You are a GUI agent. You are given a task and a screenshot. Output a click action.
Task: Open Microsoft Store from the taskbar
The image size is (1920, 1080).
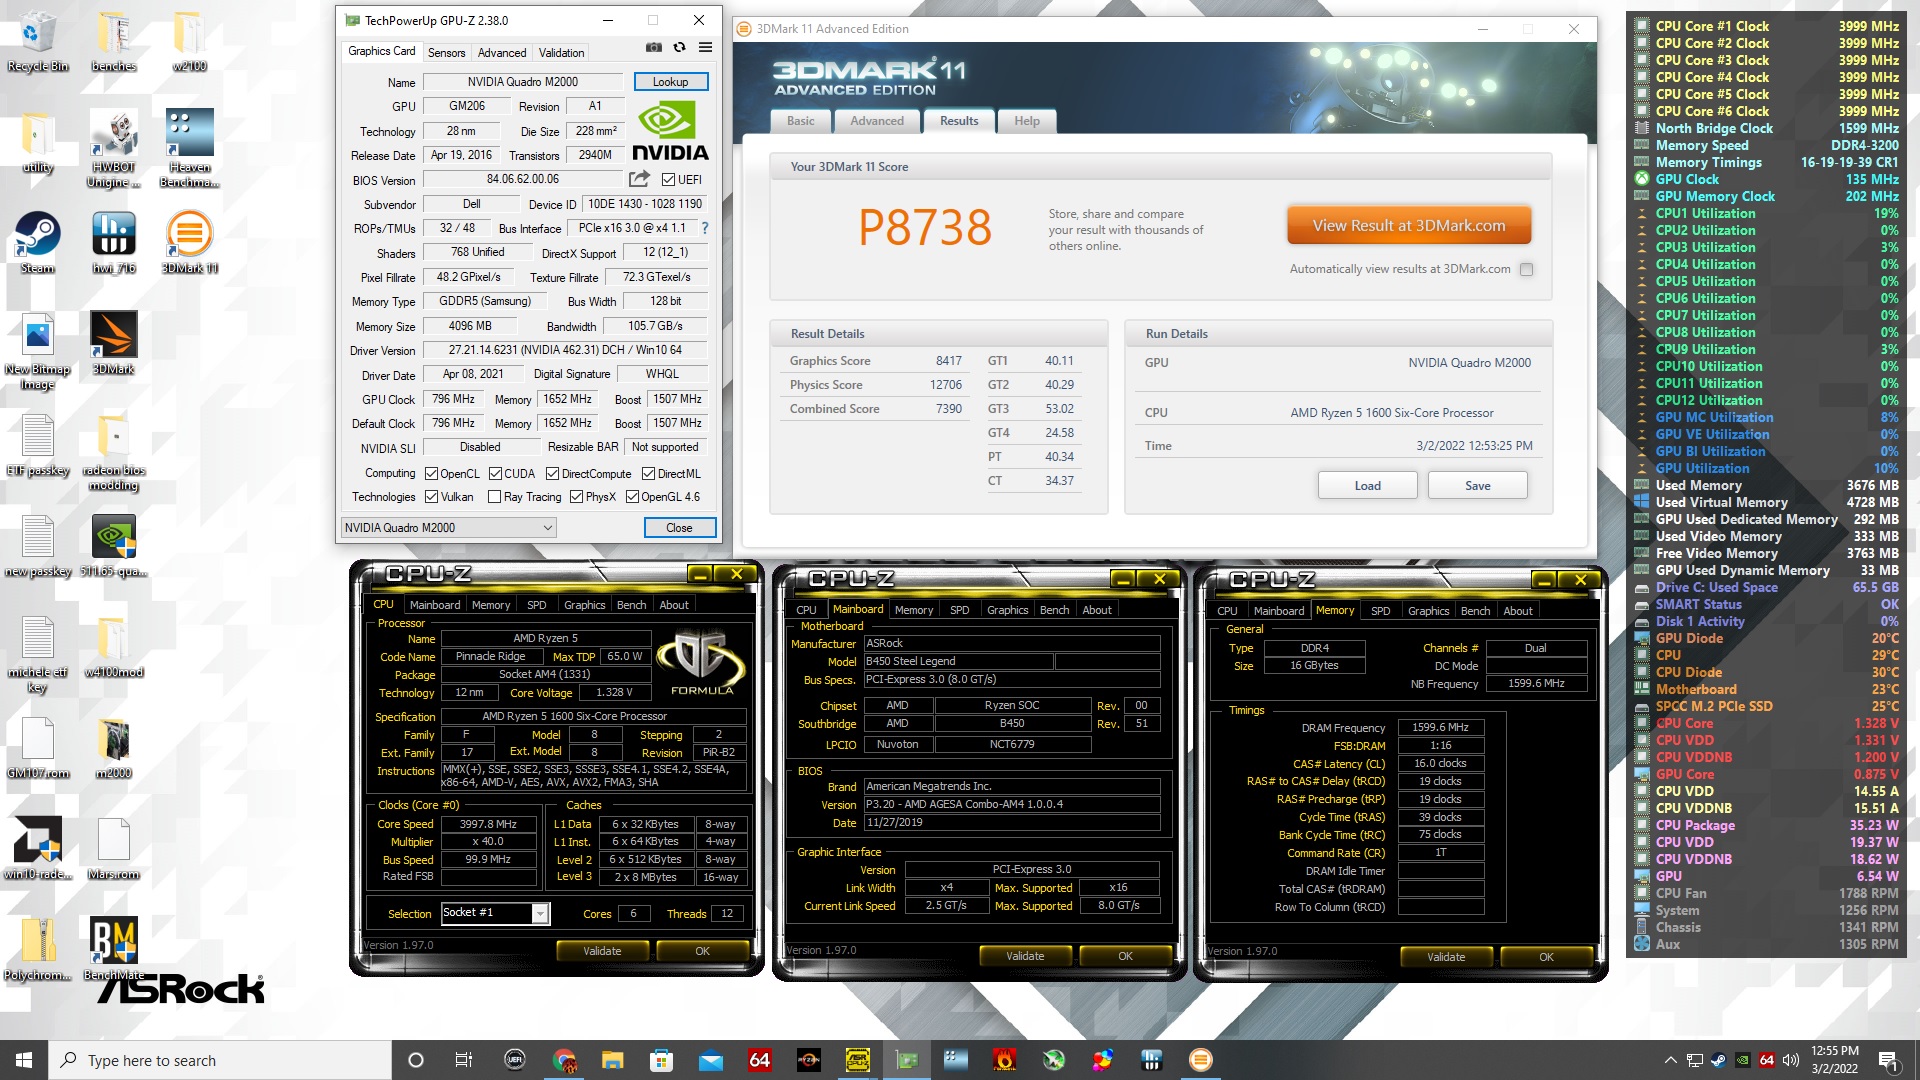click(x=661, y=1060)
